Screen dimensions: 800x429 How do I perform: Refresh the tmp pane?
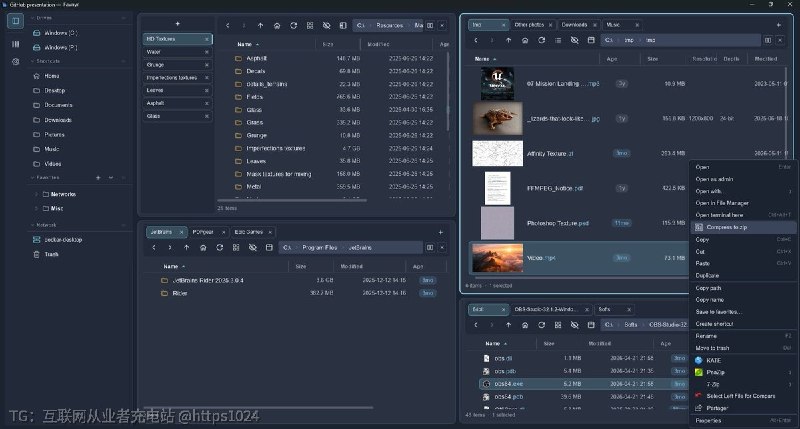point(541,40)
